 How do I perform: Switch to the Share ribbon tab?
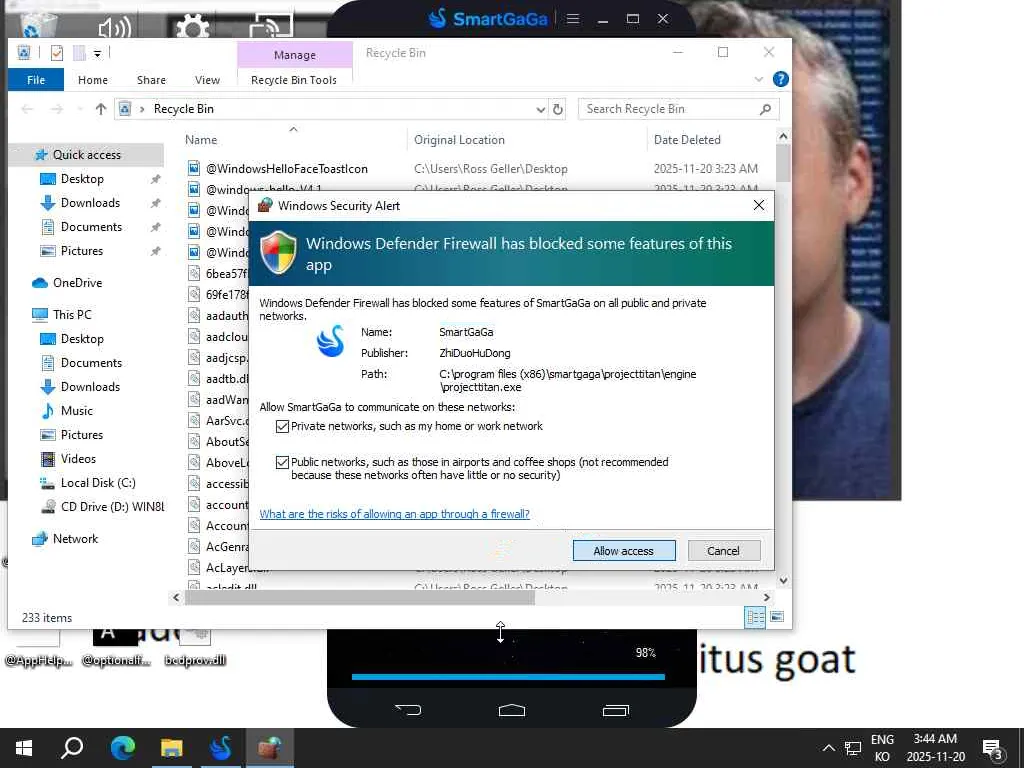pyautogui.click(x=152, y=80)
